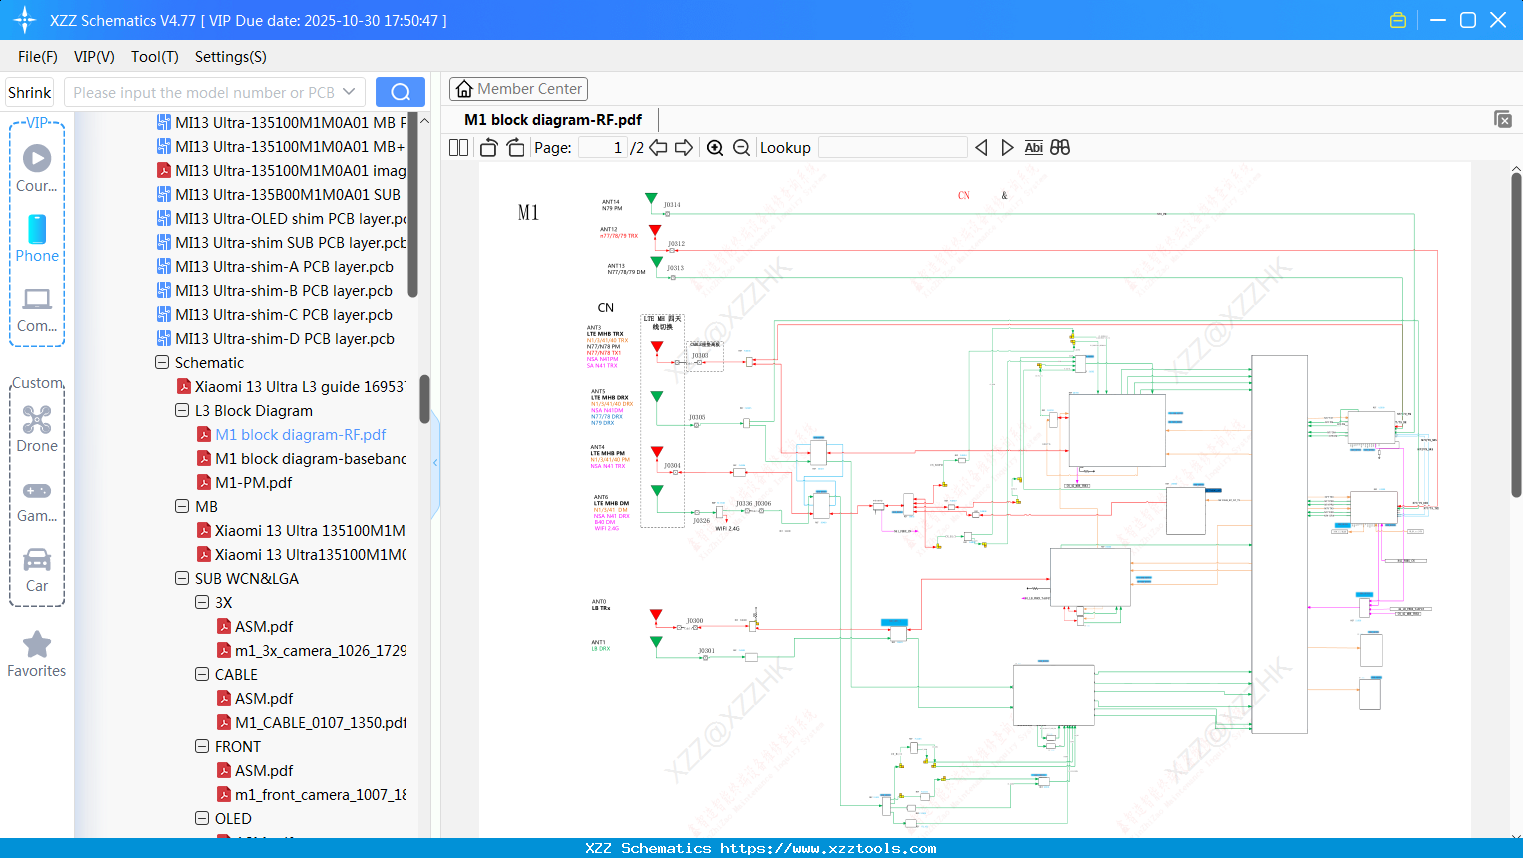Zoom out of the PDF page
This screenshot has height=858, width=1523.
741,147
